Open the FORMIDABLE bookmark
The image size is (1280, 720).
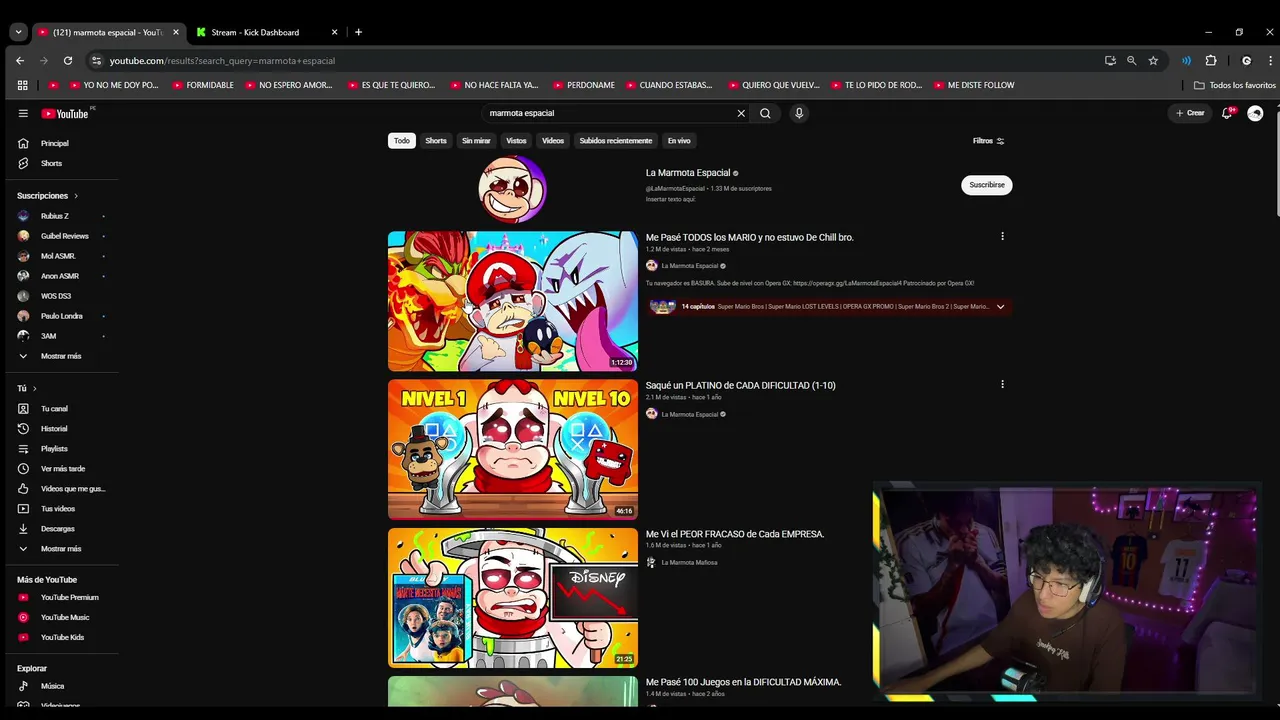(x=203, y=85)
